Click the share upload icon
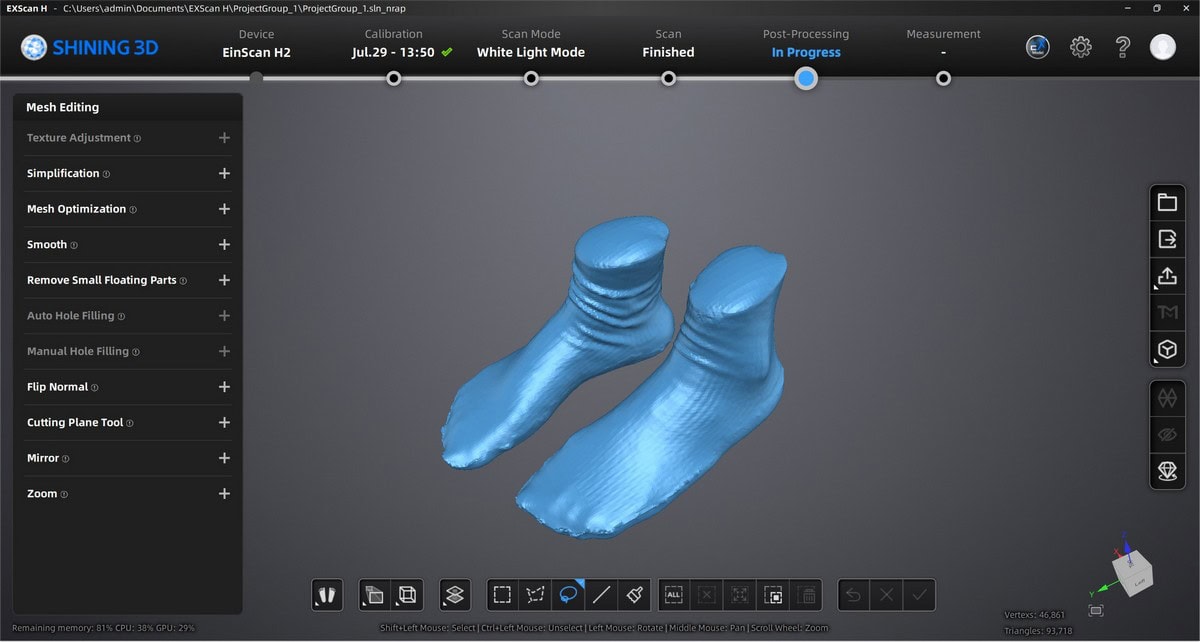This screenshot has width=1200, height=642. pos(1167,276)
